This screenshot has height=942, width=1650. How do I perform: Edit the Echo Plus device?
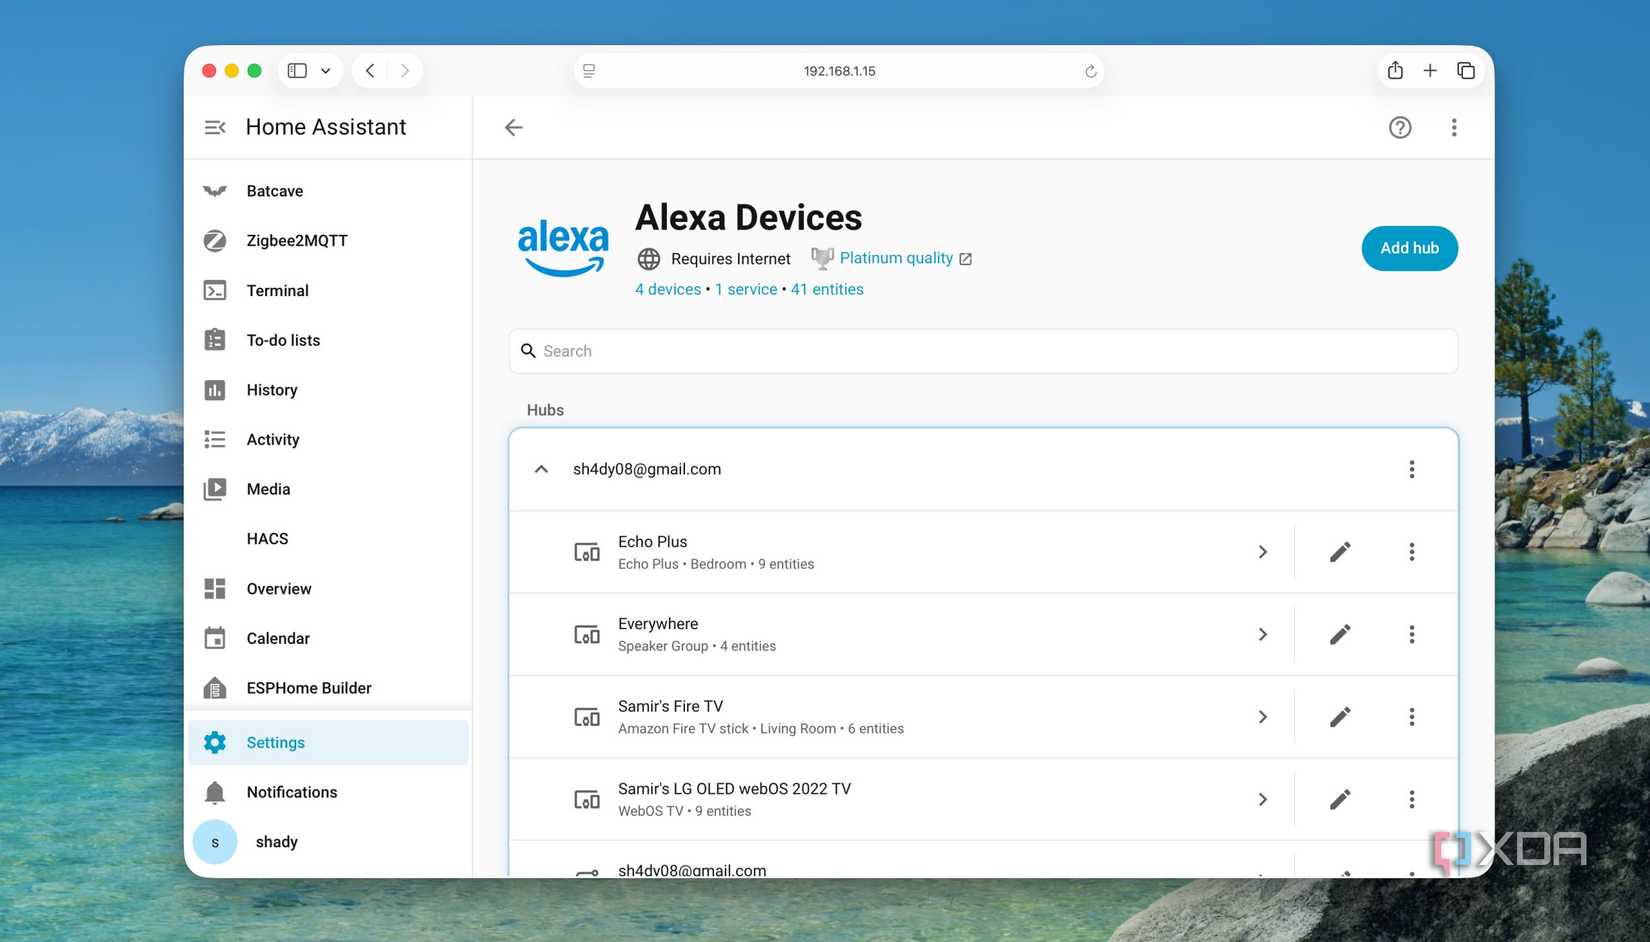[1340, 552]
